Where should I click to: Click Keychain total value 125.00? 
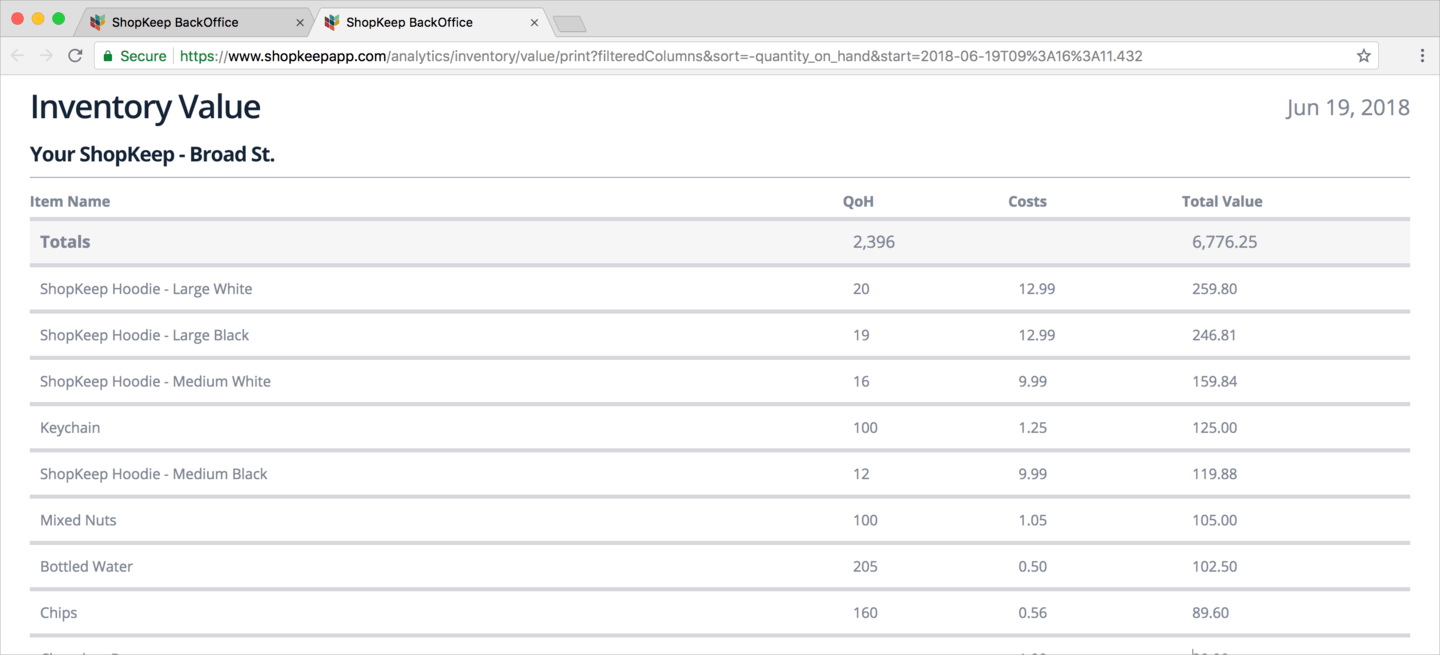[x=1214, y=428]
